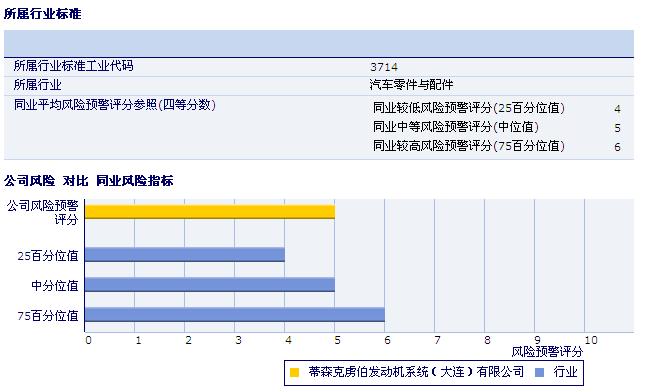Click the 所属行业标准 heading
The height and width of the screenshot is (392, 667).
(43, 14)
